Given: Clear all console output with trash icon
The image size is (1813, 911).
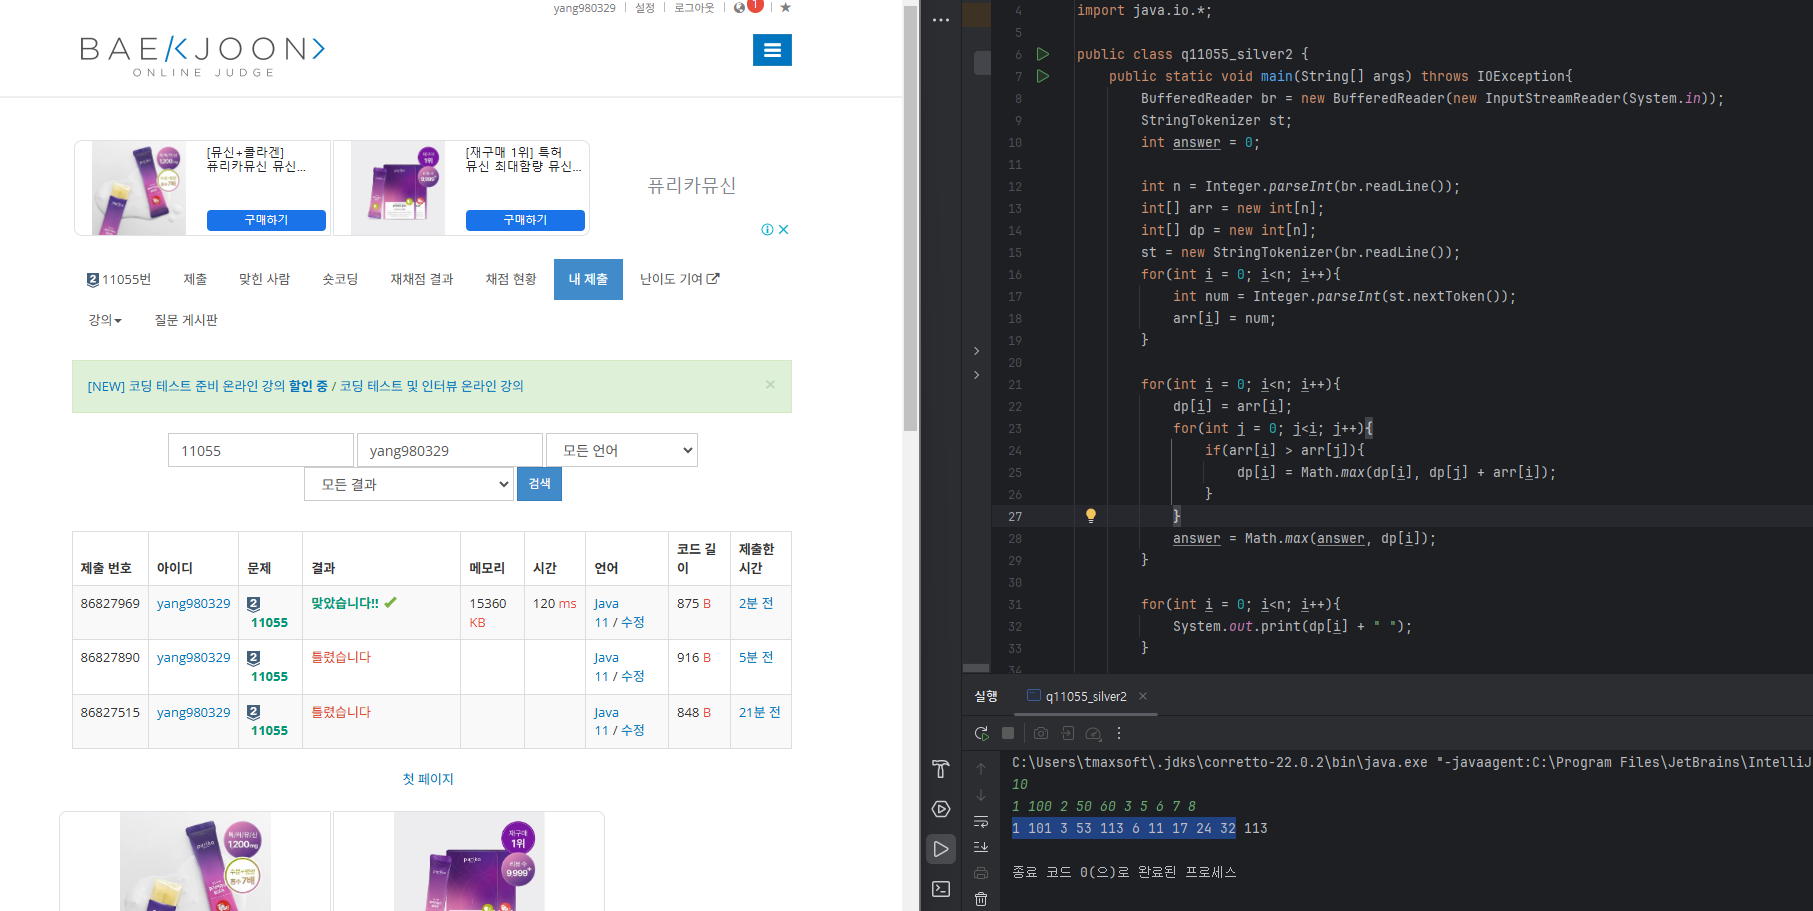Looking at the screenshot, I should point(981,899).
